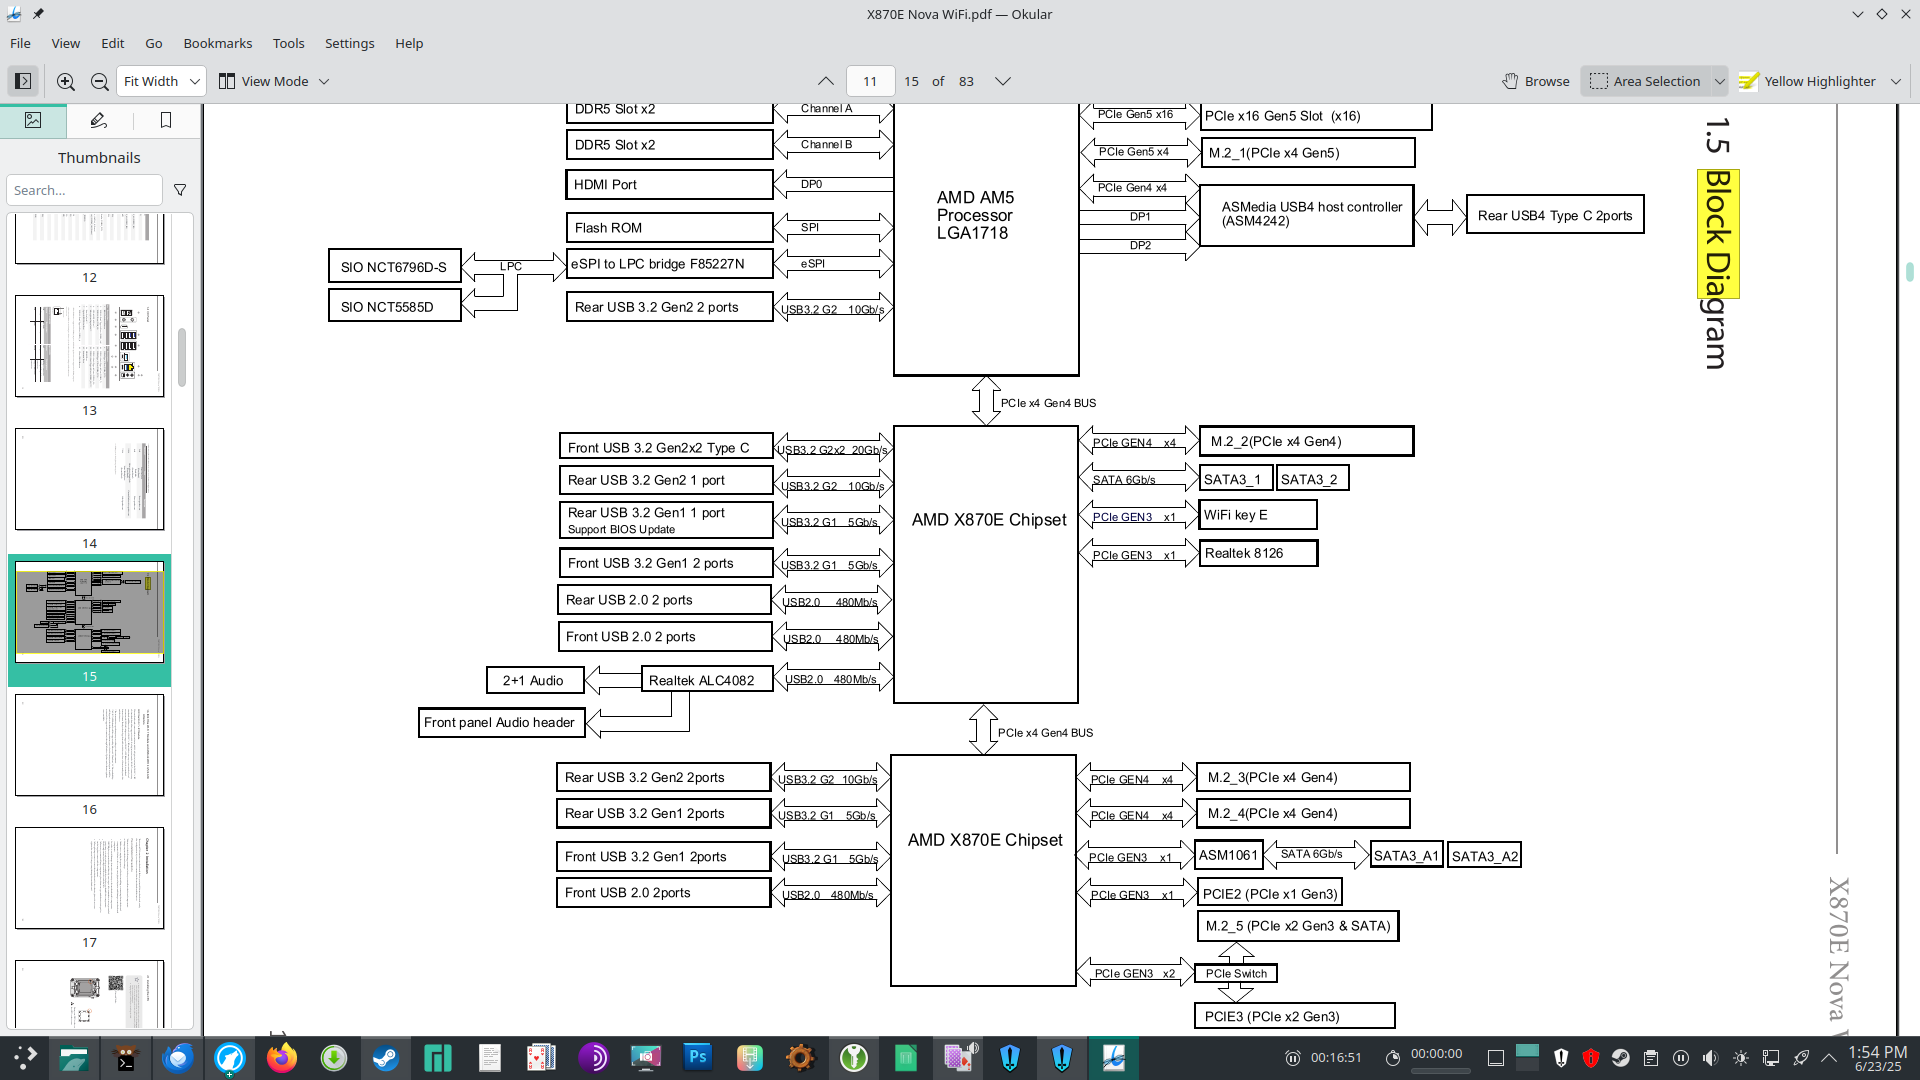Select page 13 thumbnail

[x=89, y=346]
